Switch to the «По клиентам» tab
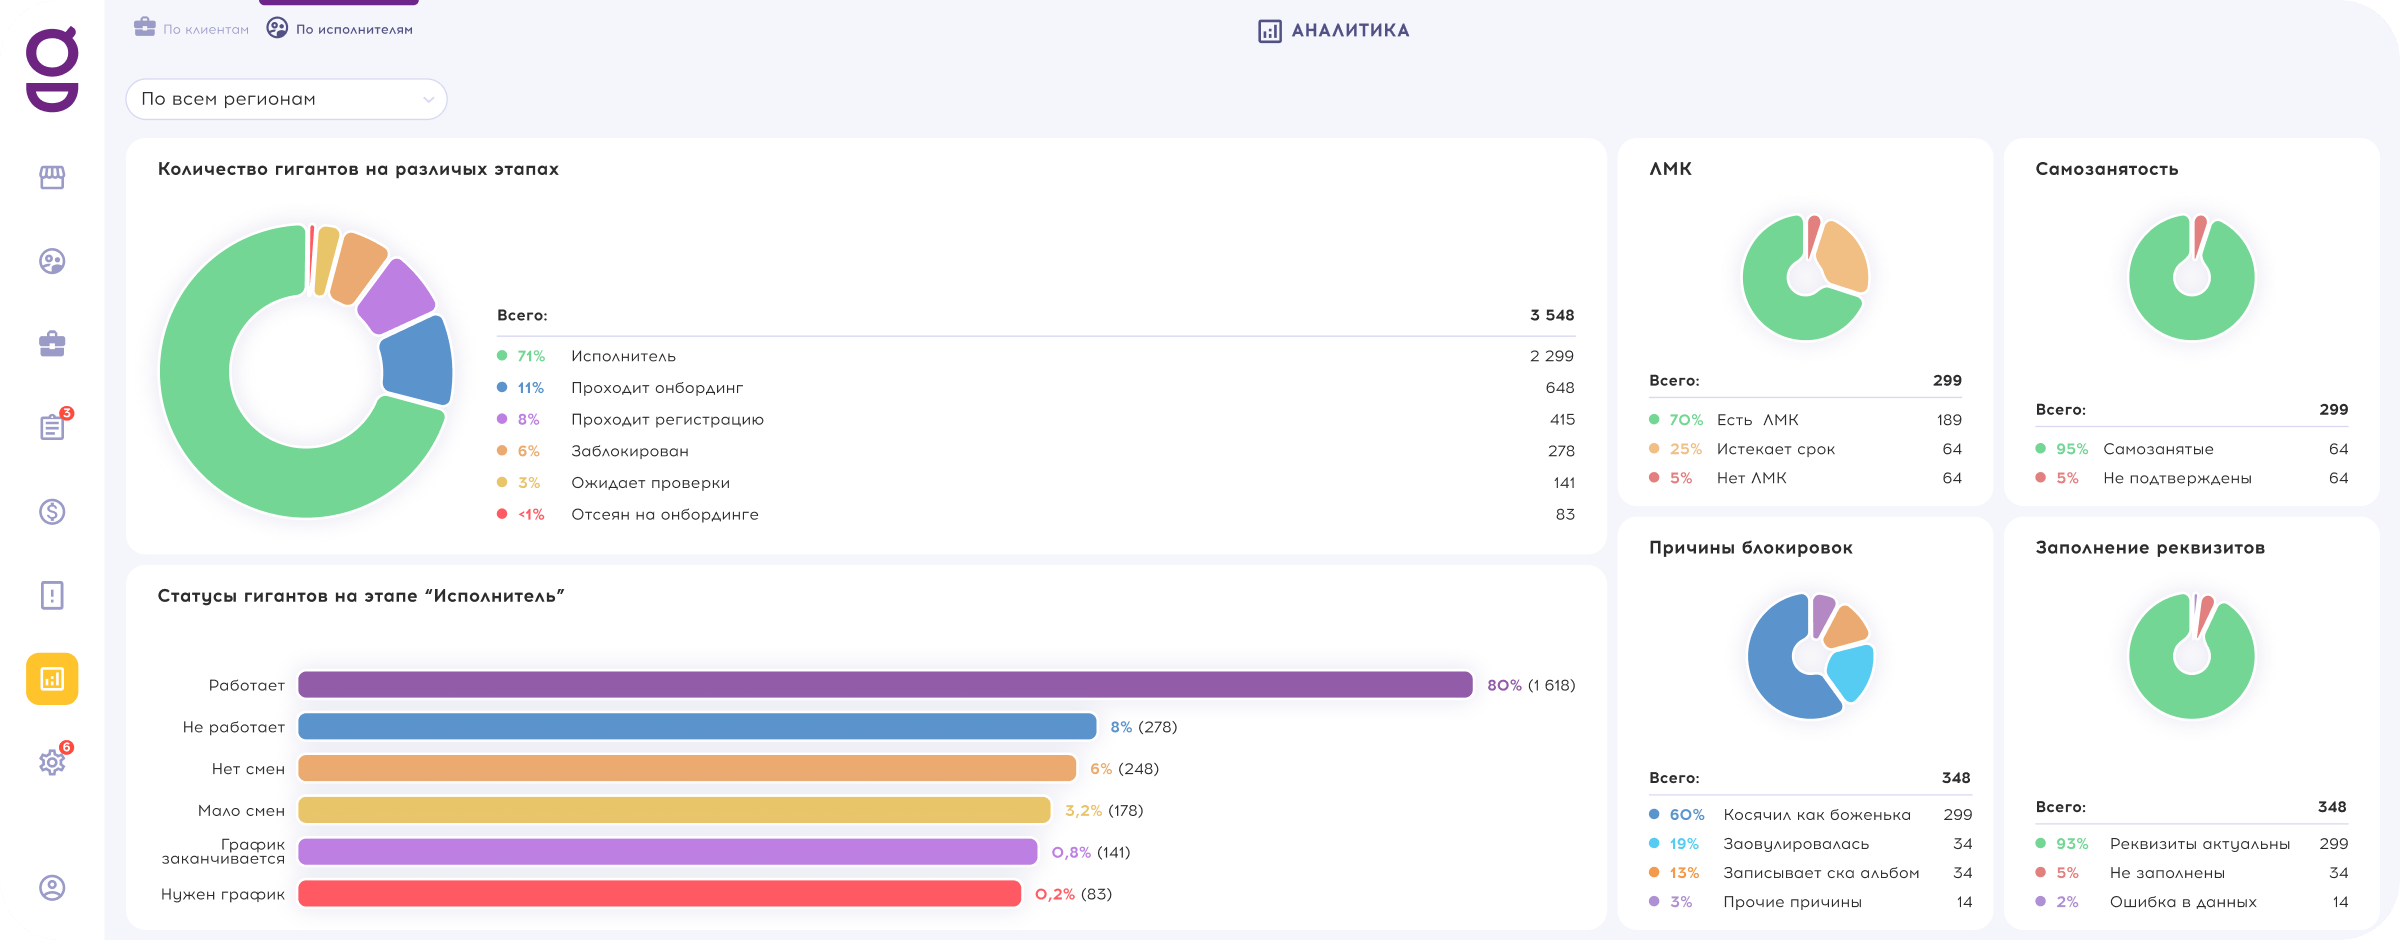Viewport: 2400px width, 940px height. tap(192, 29)
